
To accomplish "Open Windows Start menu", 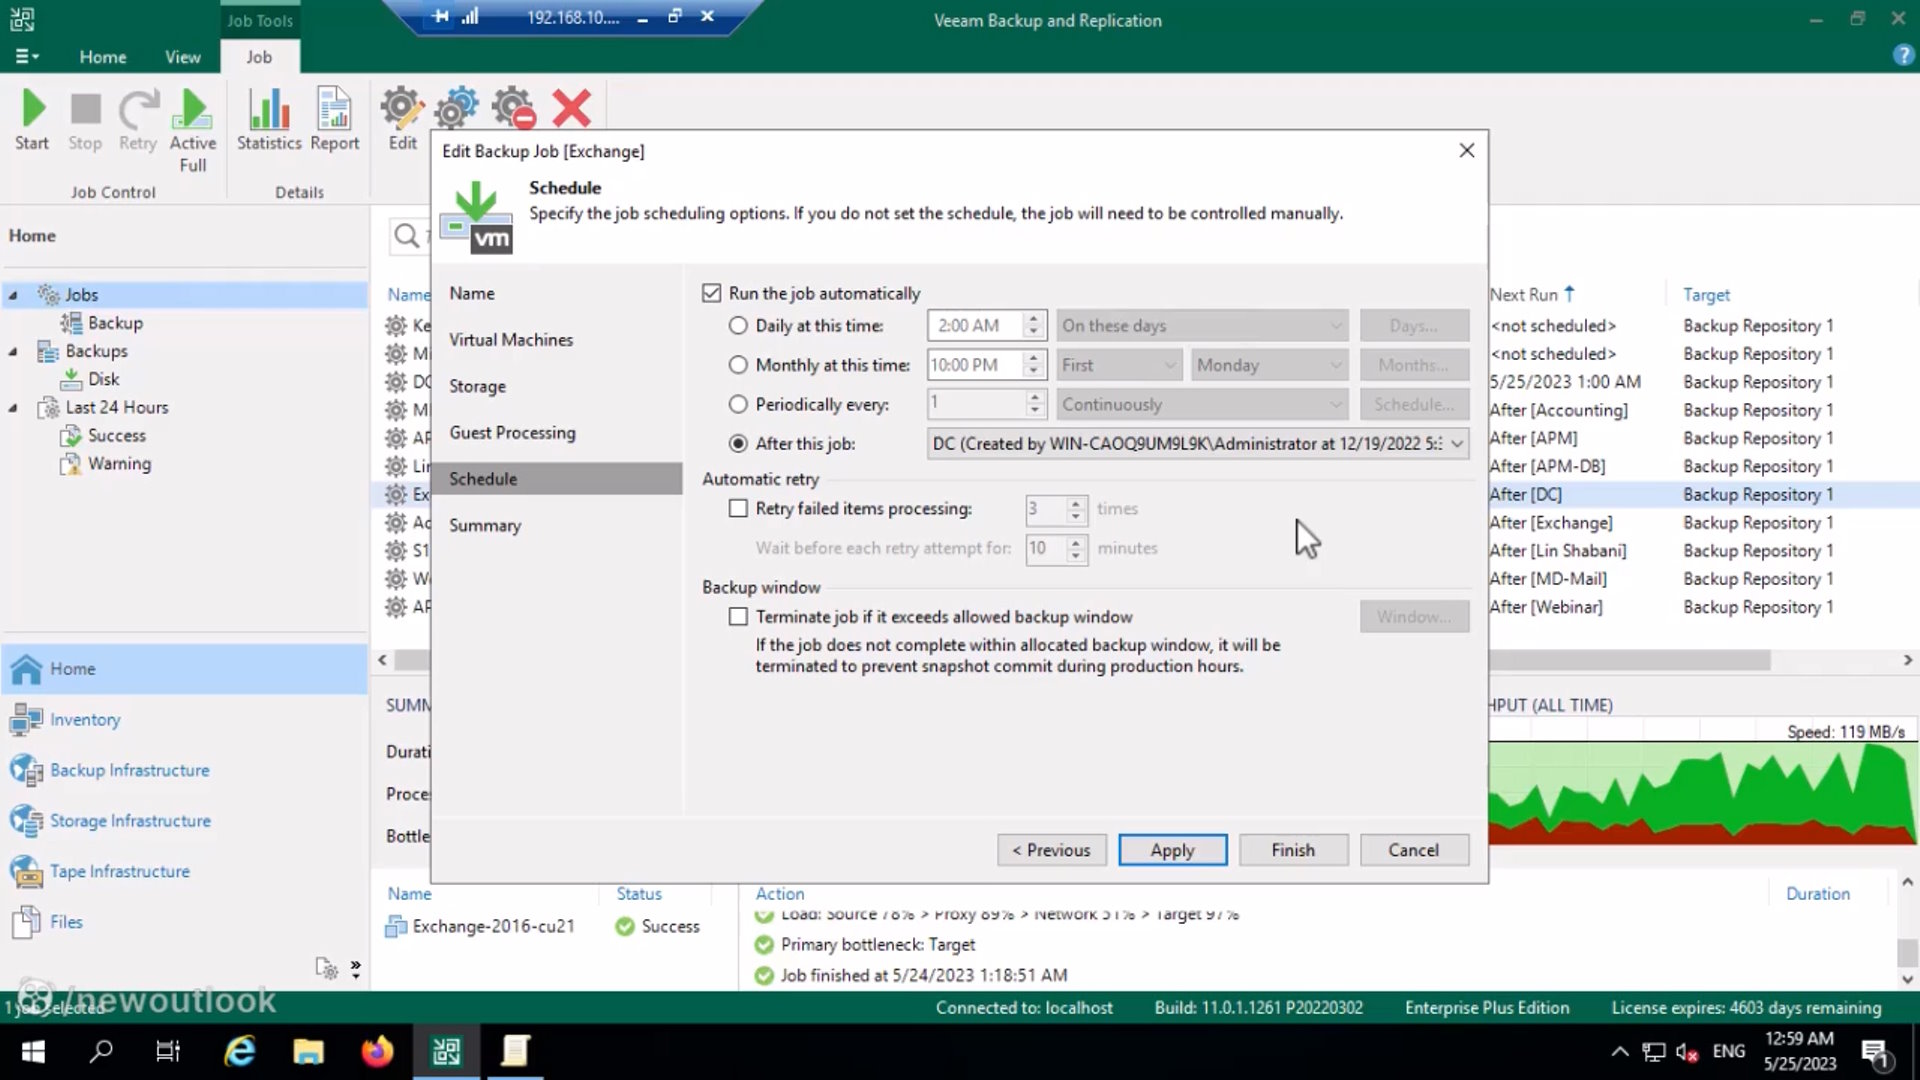I will coord(33,1051).
